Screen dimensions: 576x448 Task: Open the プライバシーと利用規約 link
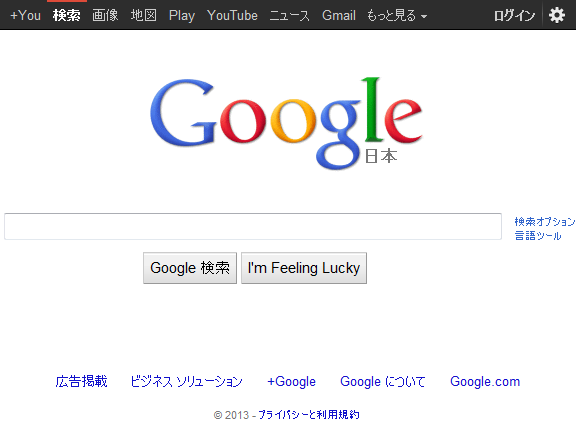(x=309, y=415)
